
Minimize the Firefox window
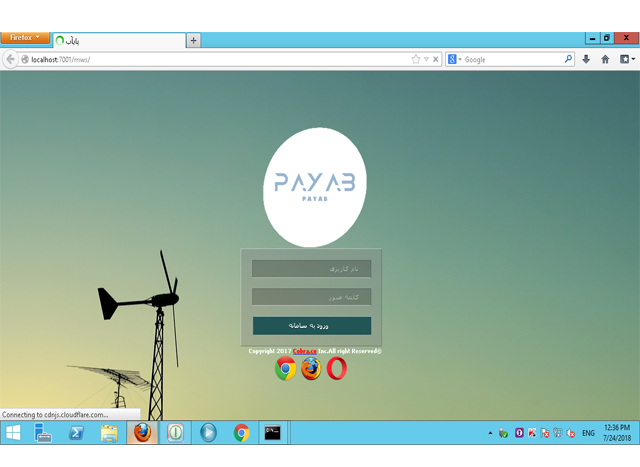[x=592, y=38]
